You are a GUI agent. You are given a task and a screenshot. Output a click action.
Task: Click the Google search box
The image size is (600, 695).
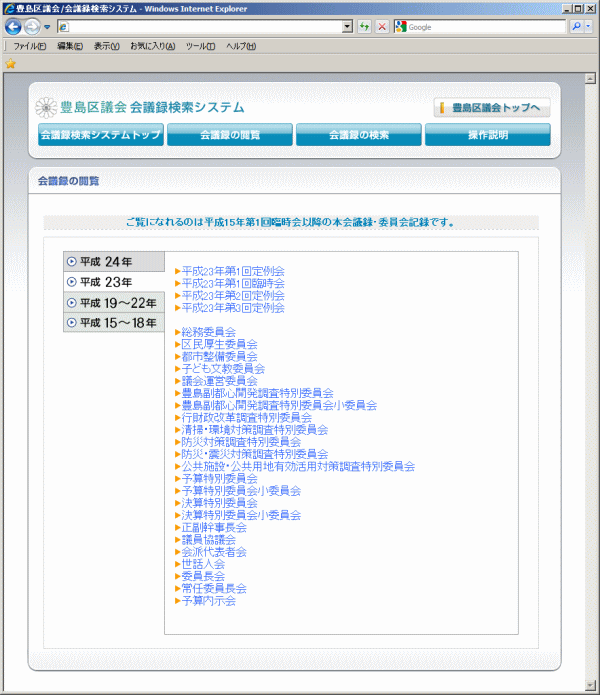coord(480,27)
